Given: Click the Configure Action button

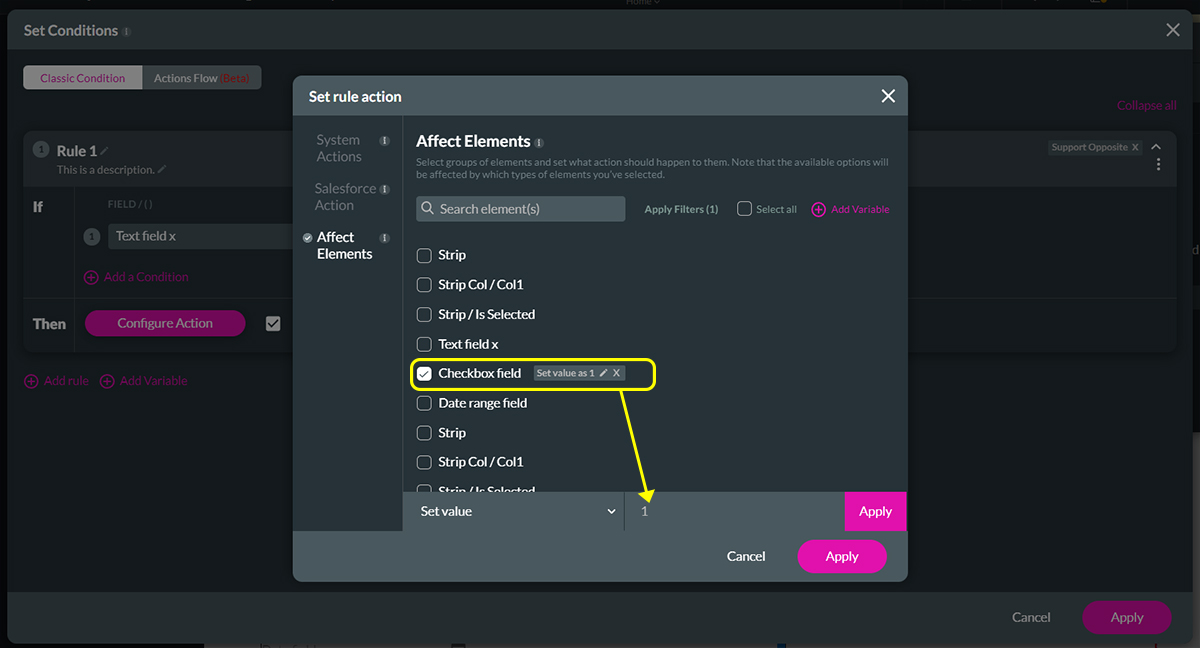Looking at the screenshot, I should 165,323.
